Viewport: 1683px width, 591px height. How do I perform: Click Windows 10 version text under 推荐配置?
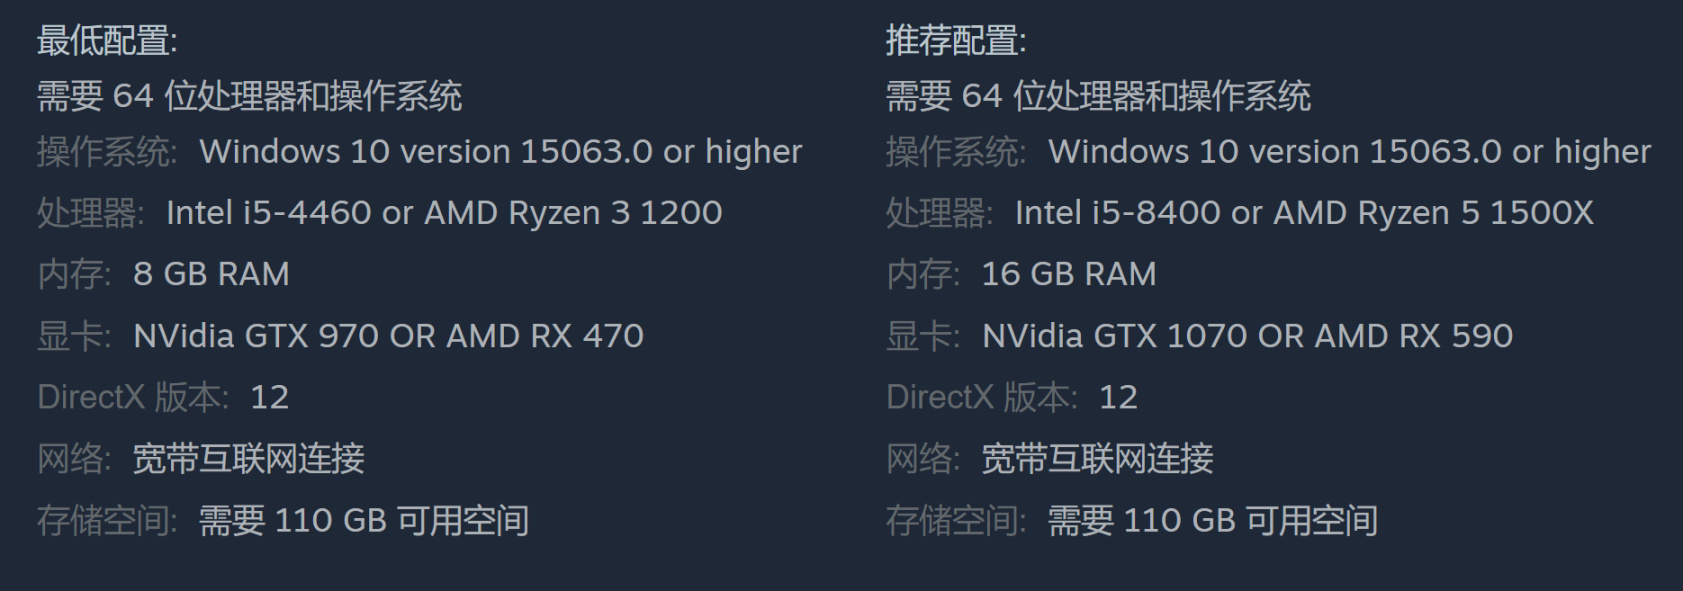click(x=1349, y=152)
